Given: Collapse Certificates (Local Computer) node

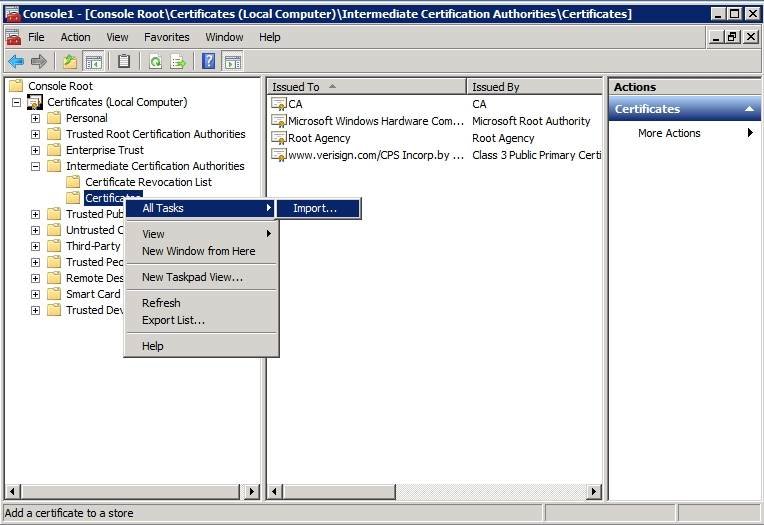Looking at the screenshot, I should 16,102.
